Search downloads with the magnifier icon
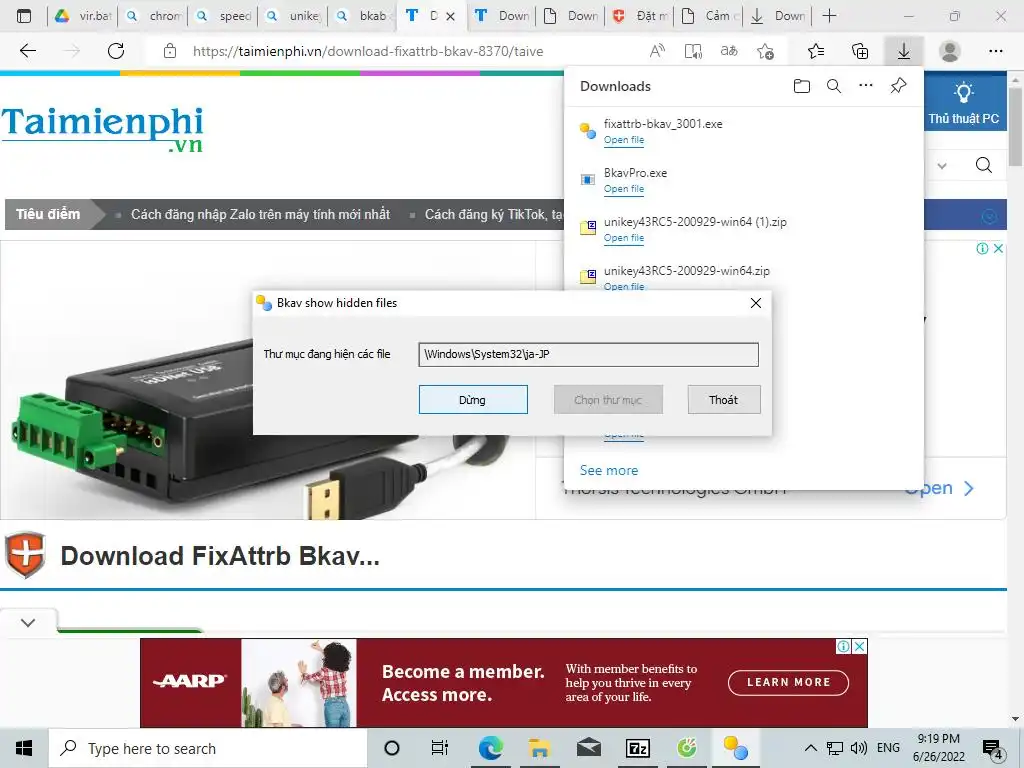The height and width of the screenshot is (768, 1024). point(833,86)
